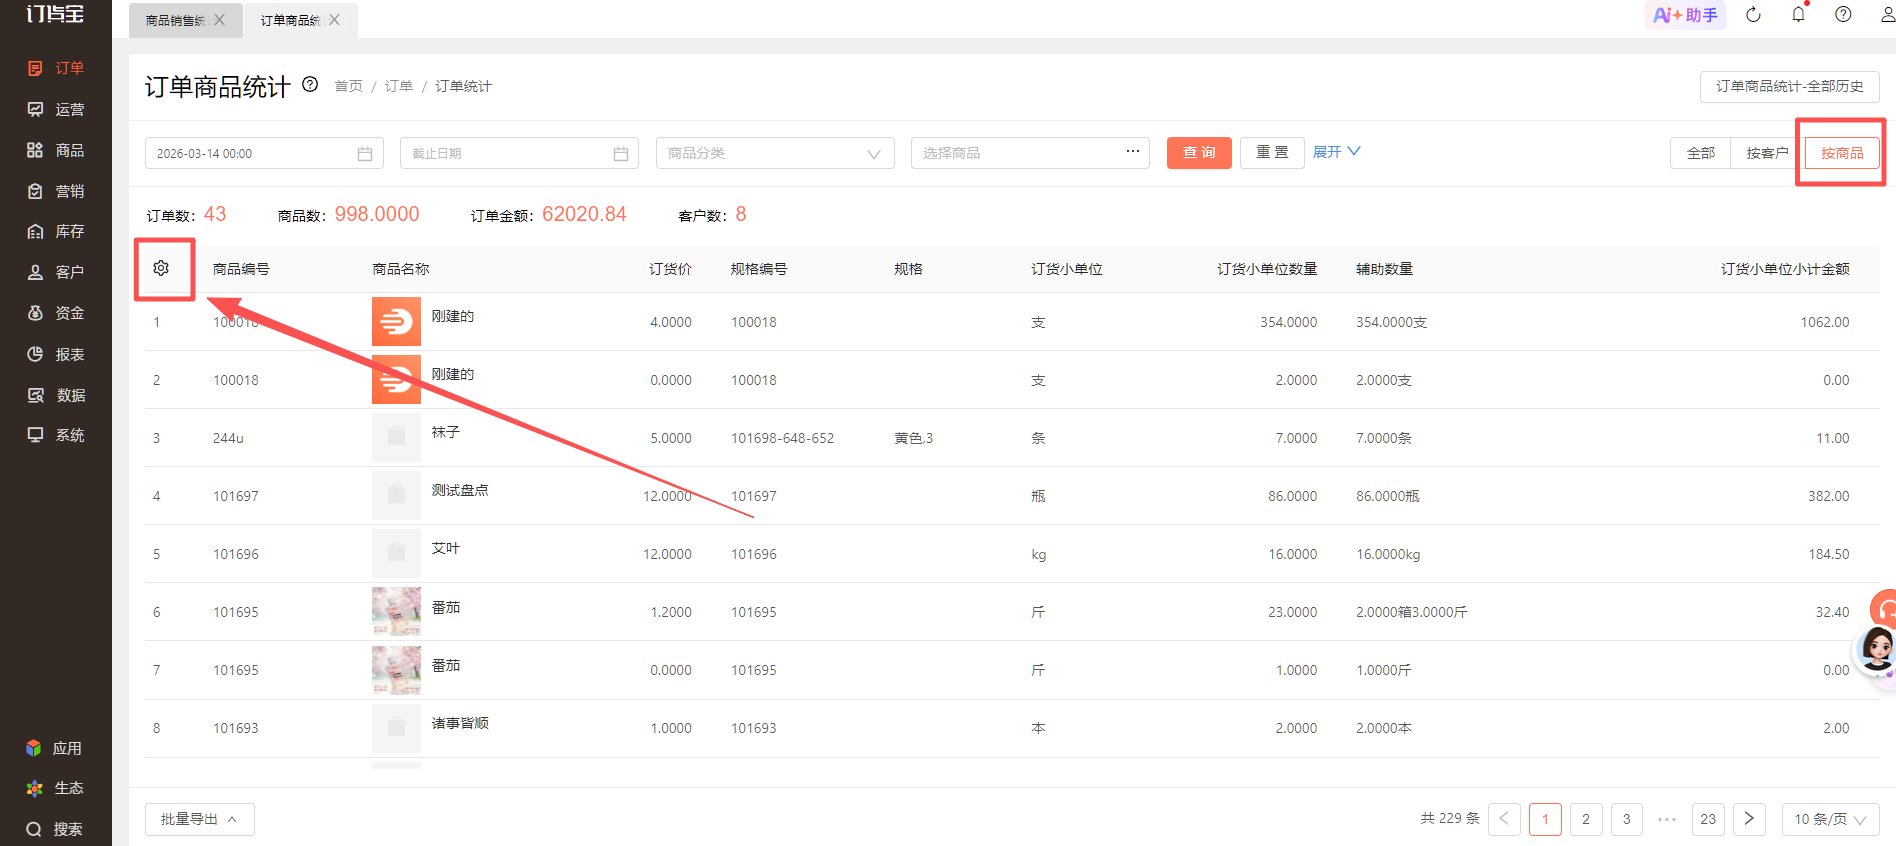Click the start date field 2026-03-14 00:00
This screenshot has width=1896, height=846.
(x=264, y=153)
